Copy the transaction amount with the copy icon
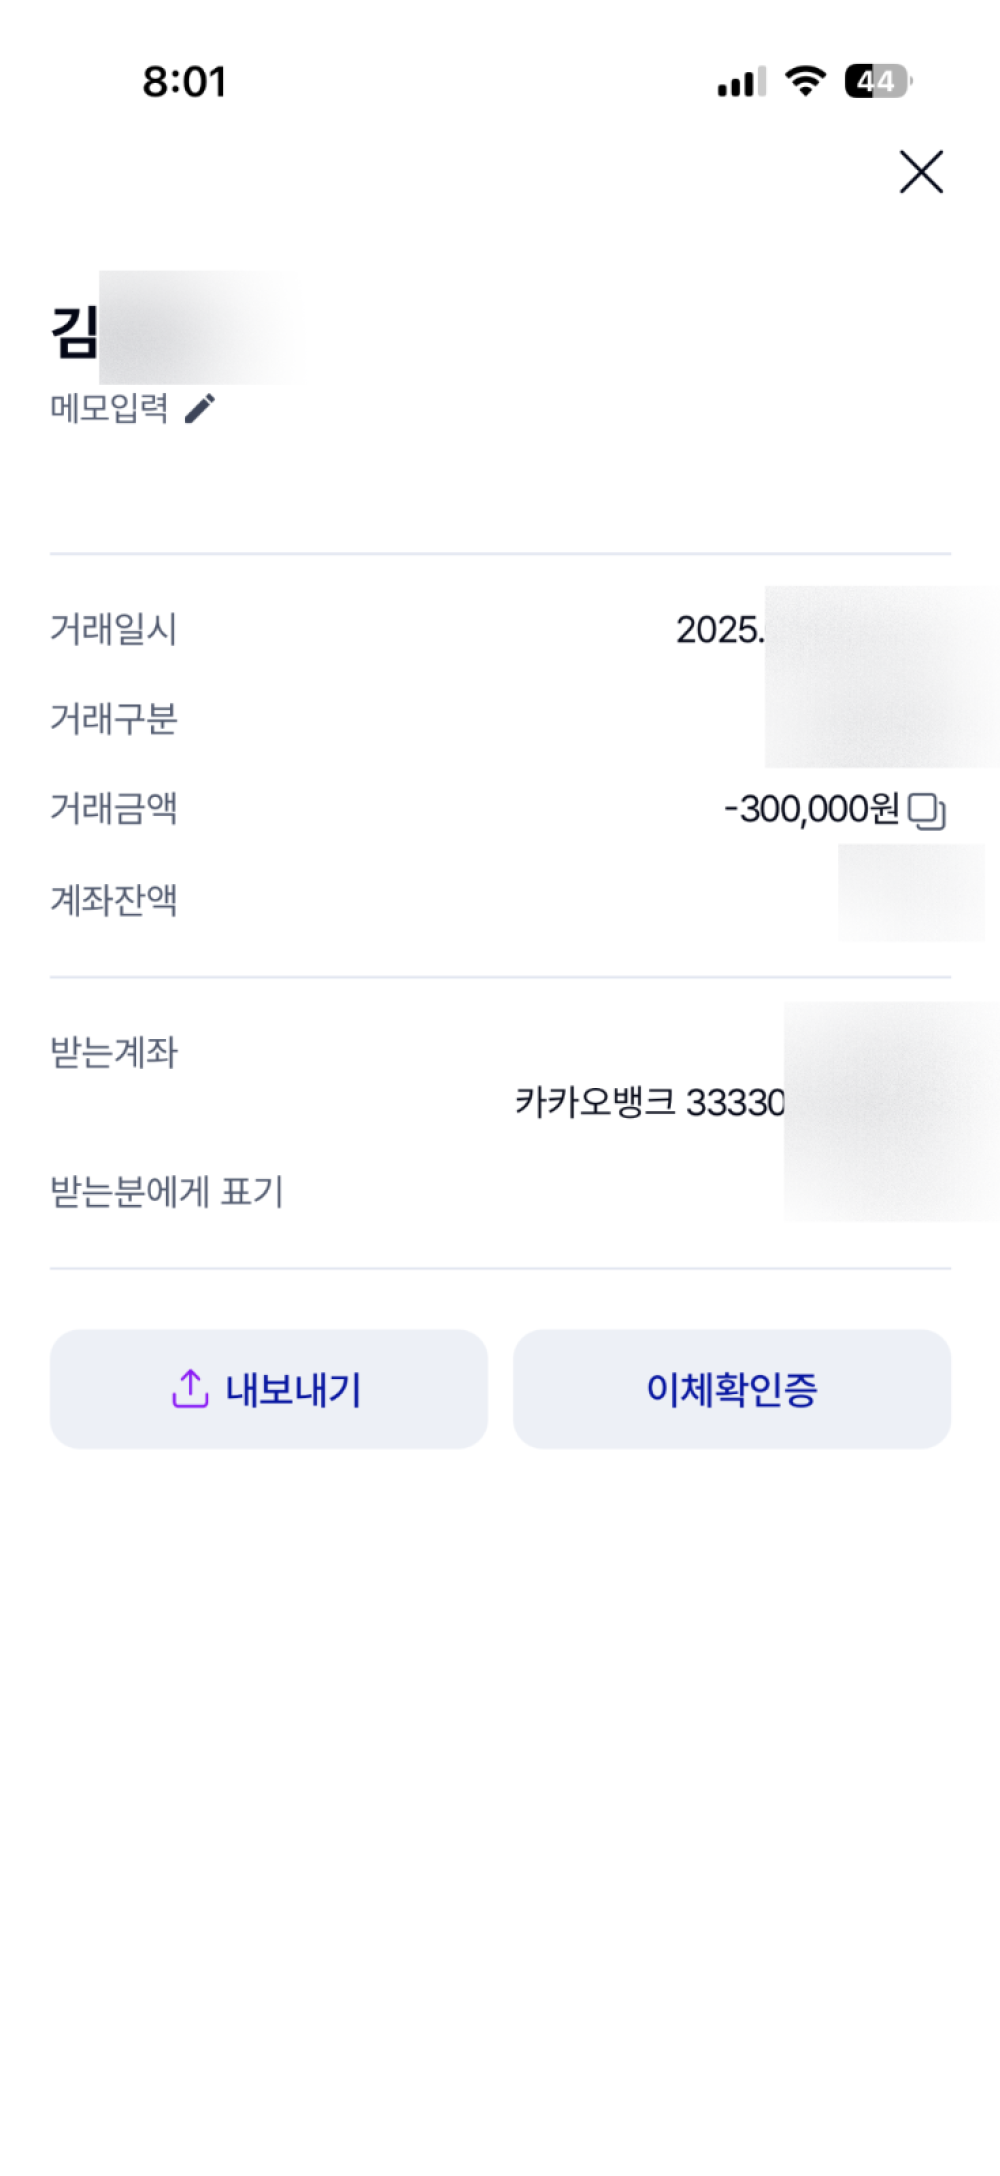This screenshot has height=2176, width=1000. (x=927, y=811)
